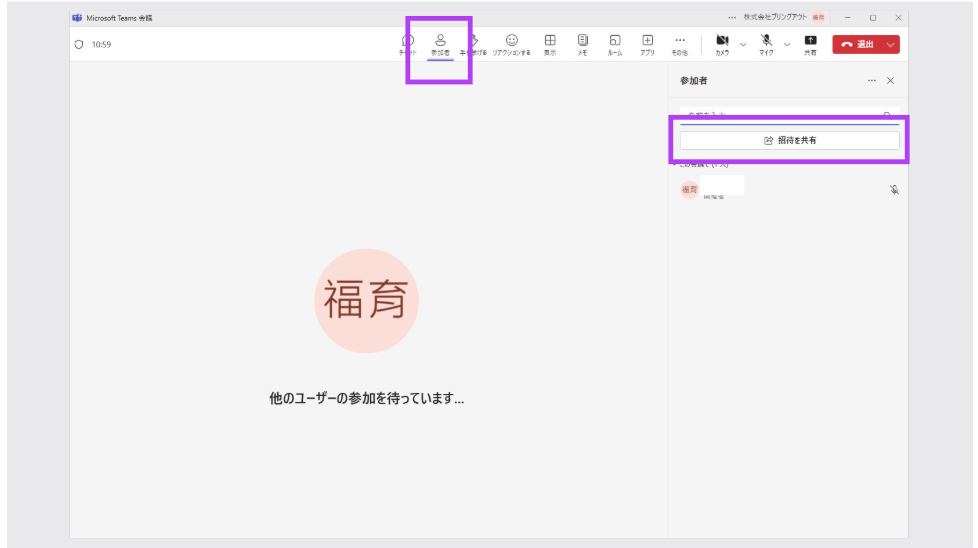Click the 福育 profile badge in title bar
The width and height of the screenshot is (978, 548).
click(x=818, y=17)
